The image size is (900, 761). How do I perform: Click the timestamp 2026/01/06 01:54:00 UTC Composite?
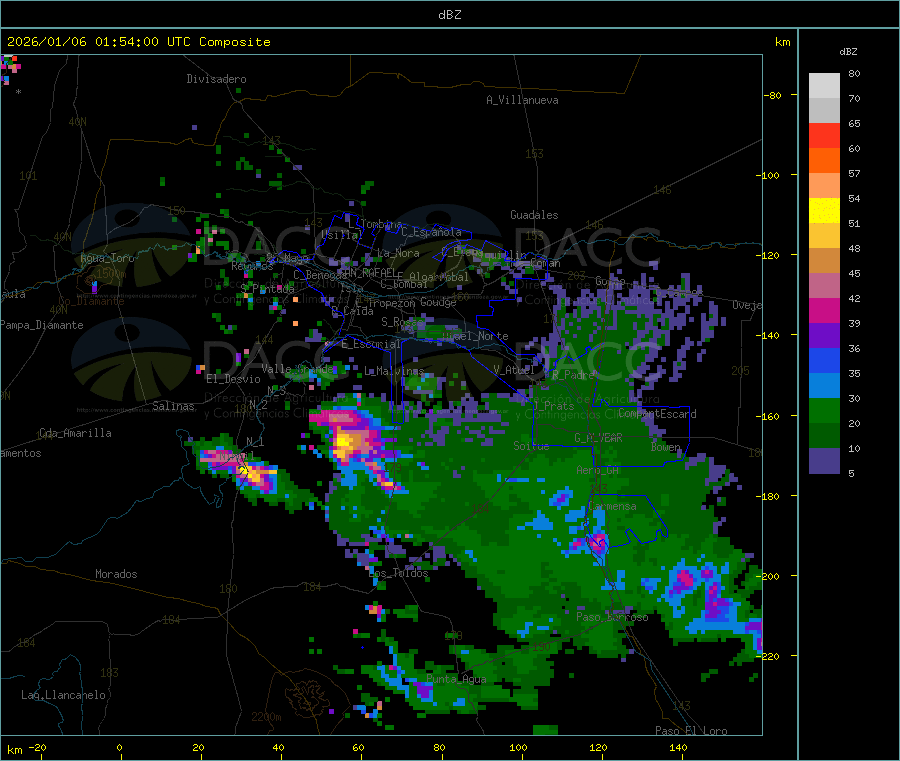138,42
